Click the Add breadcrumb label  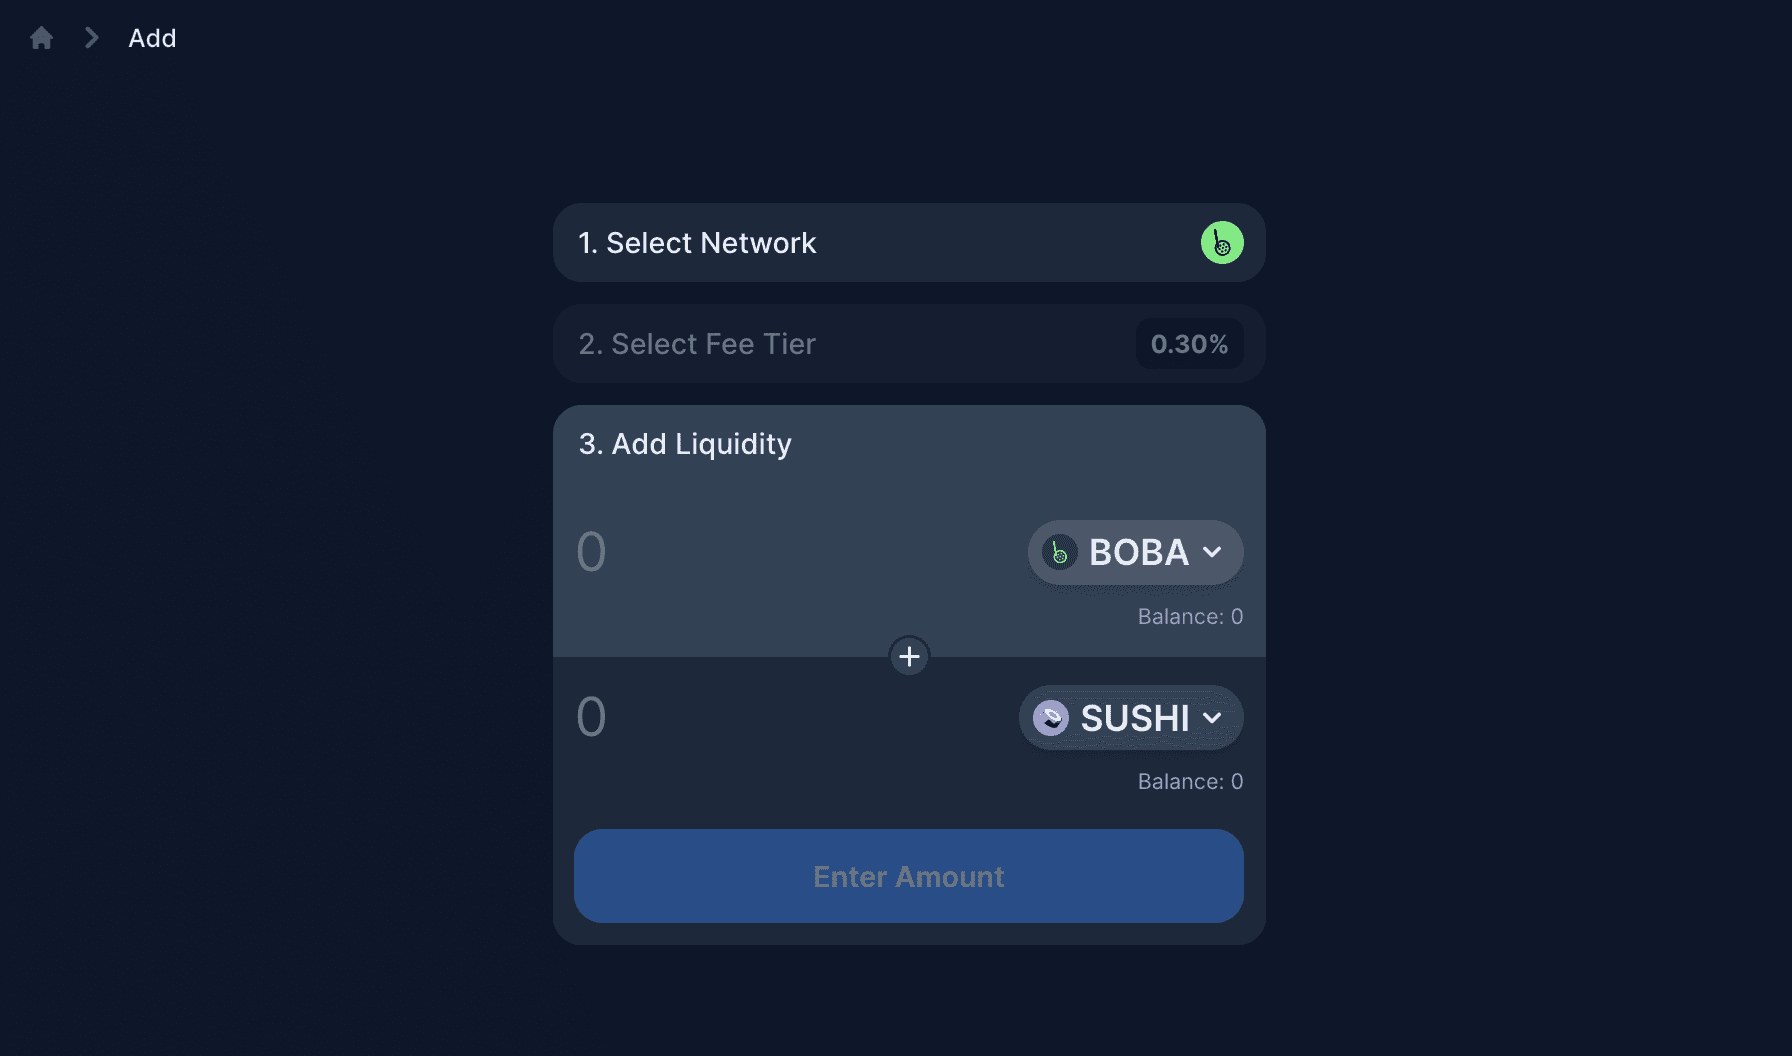click(151, 37)
